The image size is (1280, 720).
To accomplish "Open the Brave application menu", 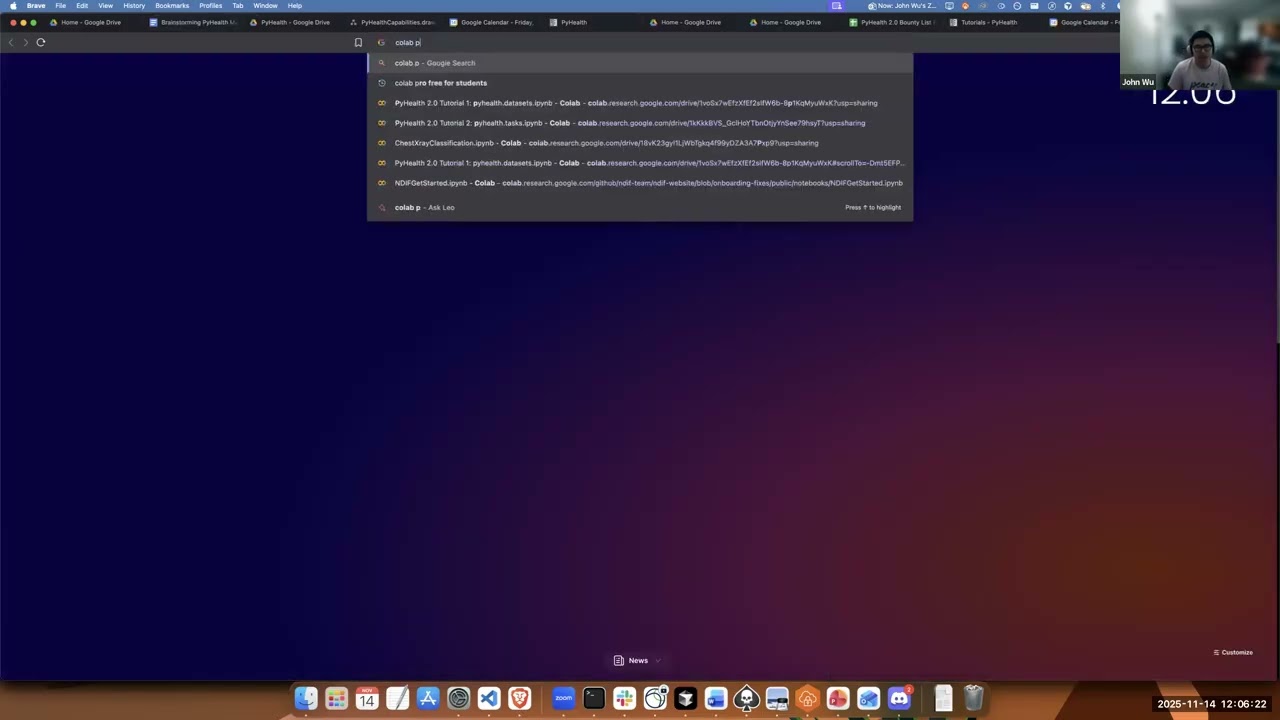I will (x=36, y=5).
